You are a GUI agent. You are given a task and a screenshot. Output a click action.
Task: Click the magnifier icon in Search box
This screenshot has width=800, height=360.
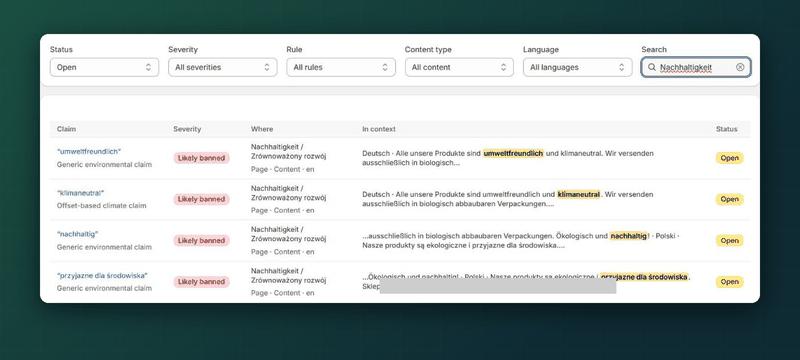652,67
